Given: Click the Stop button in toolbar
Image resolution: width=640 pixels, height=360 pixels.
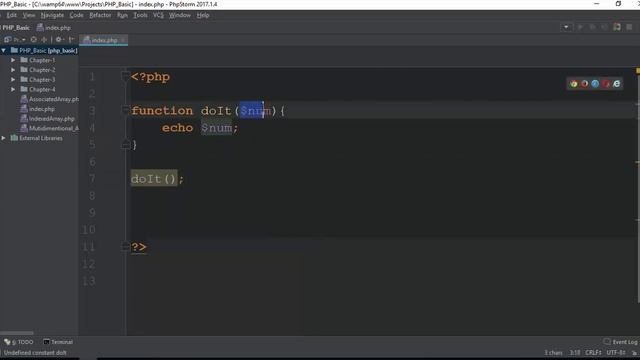Looking at the screenshot, I should [629, 27].
